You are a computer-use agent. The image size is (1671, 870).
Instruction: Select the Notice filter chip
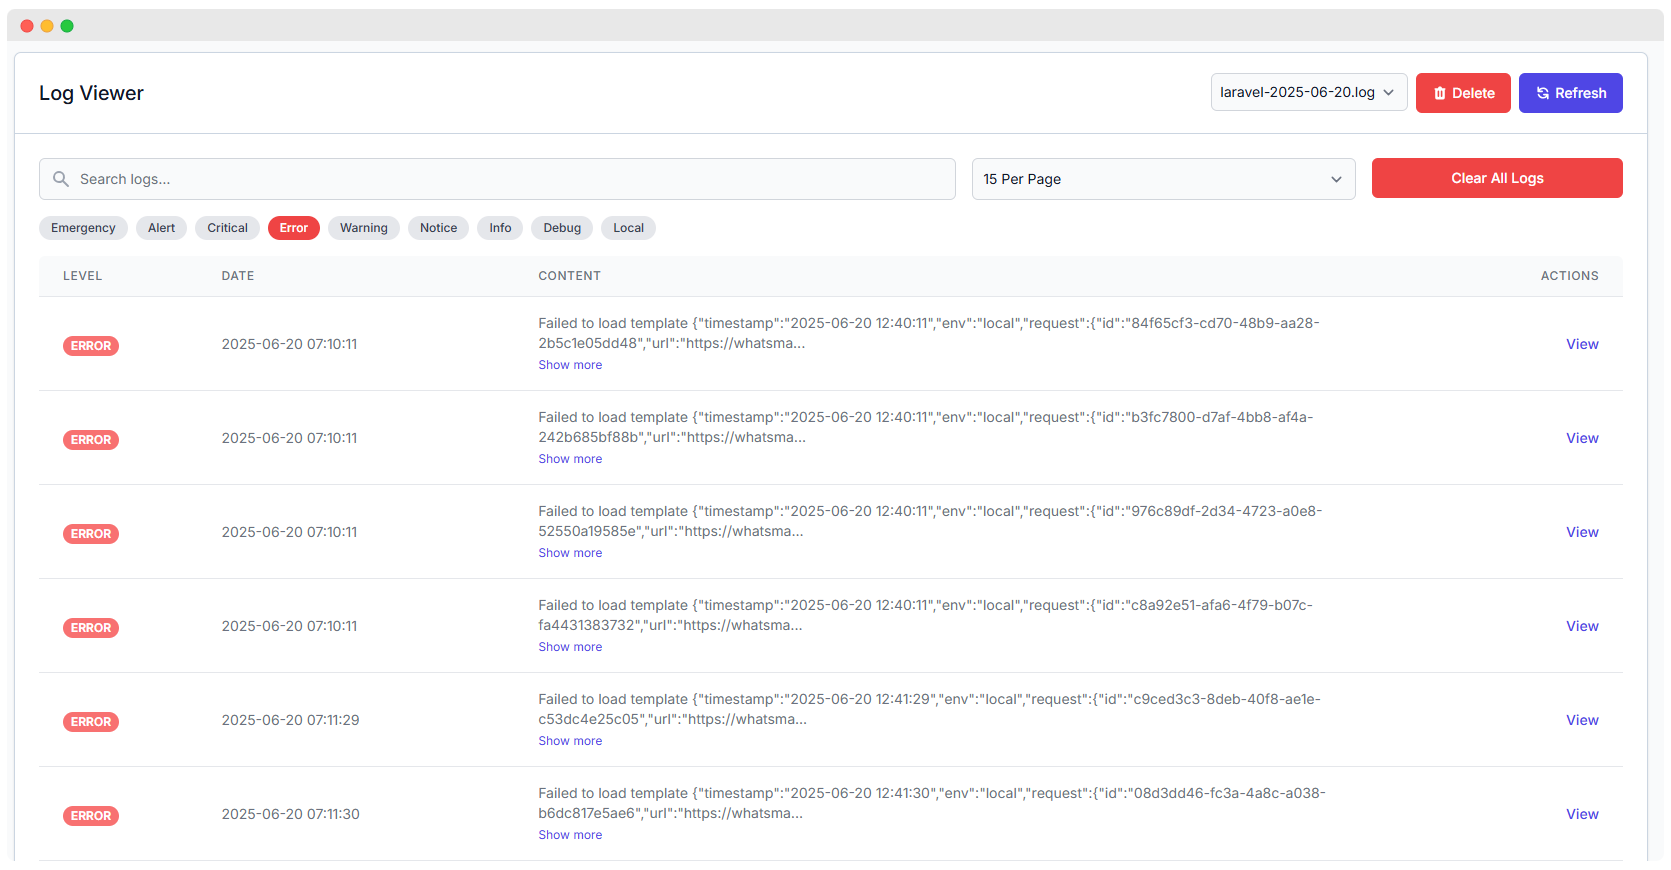point(438,228)
